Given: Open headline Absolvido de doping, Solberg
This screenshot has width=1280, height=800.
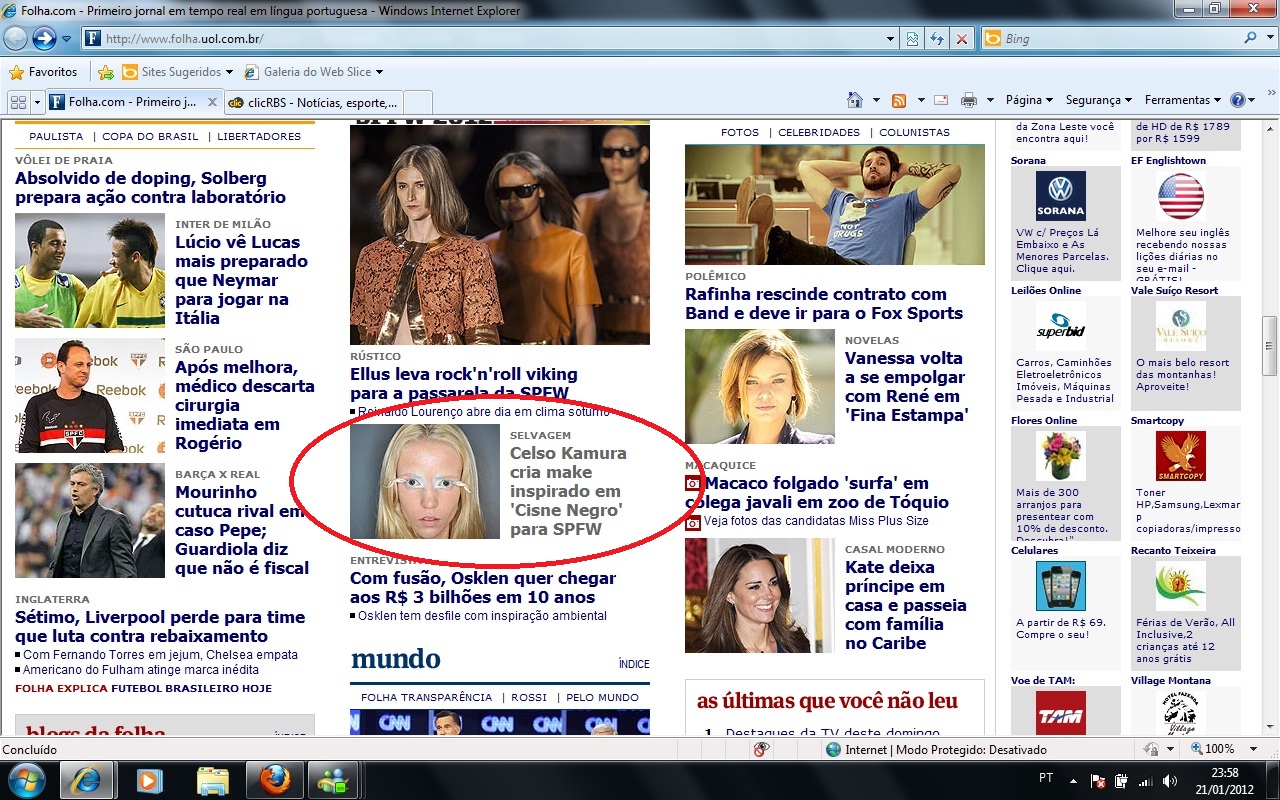Looking at the screenshot, I should pyautogui.click(x=150, y=187).
